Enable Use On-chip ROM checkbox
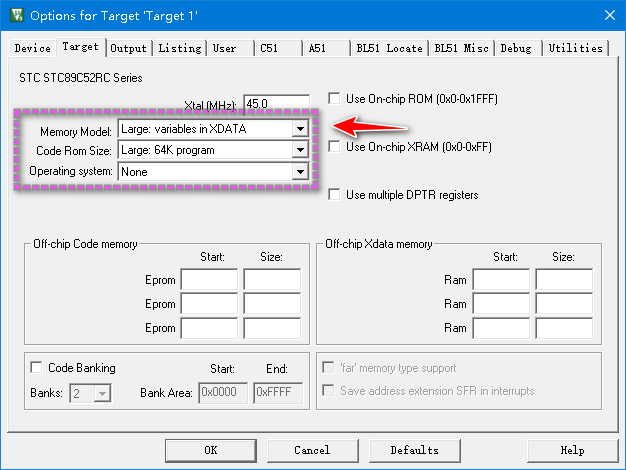 (334, 98)
